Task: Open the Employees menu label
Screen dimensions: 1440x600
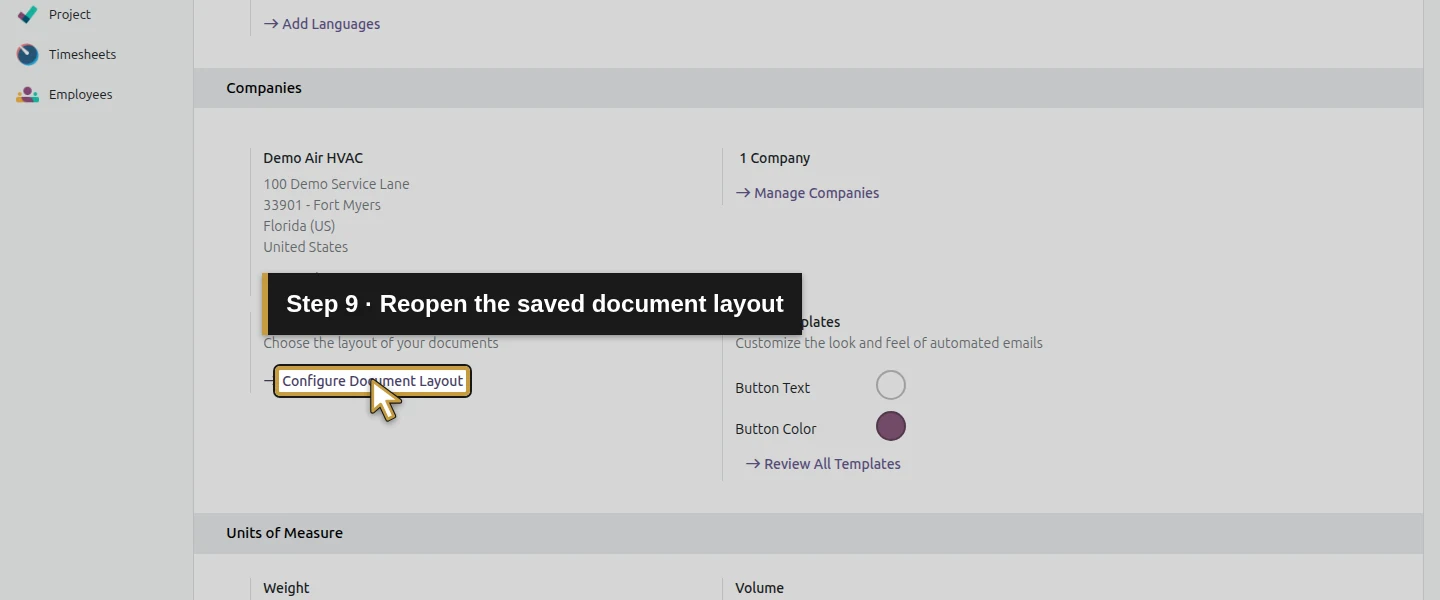Action: (x=80, y=94)
